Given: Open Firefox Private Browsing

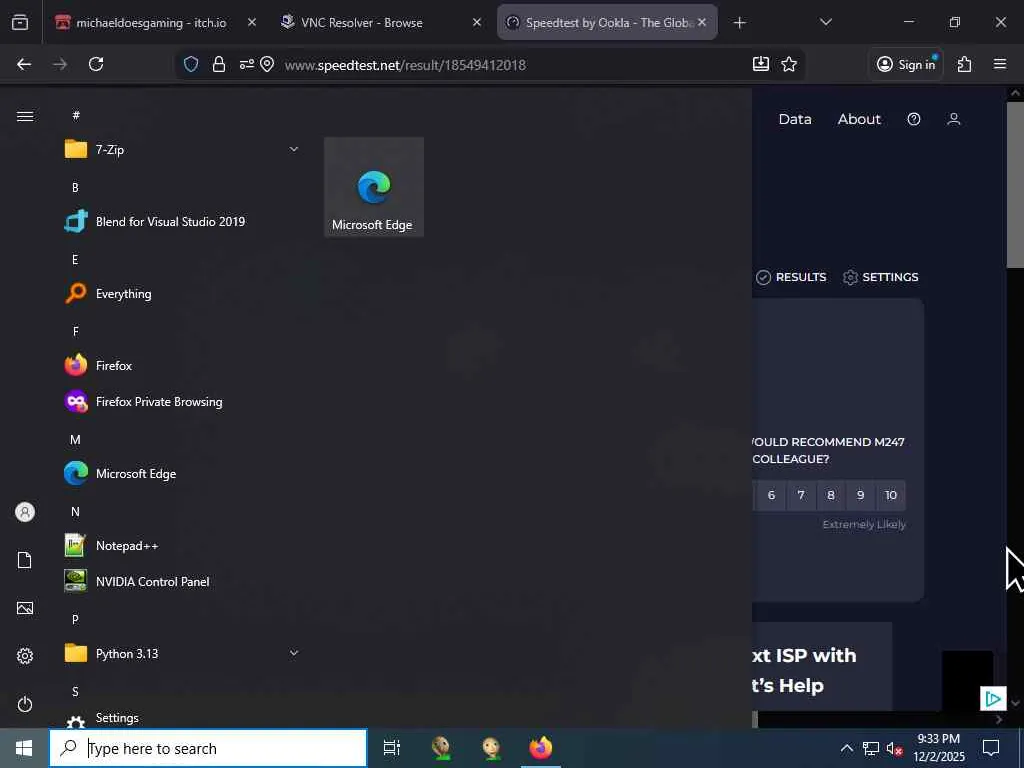Looking at the screenshot, I should pos(182,402).
